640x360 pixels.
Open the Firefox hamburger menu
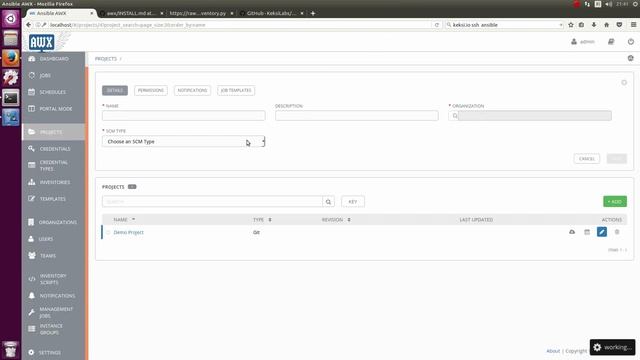pos(633,25)
